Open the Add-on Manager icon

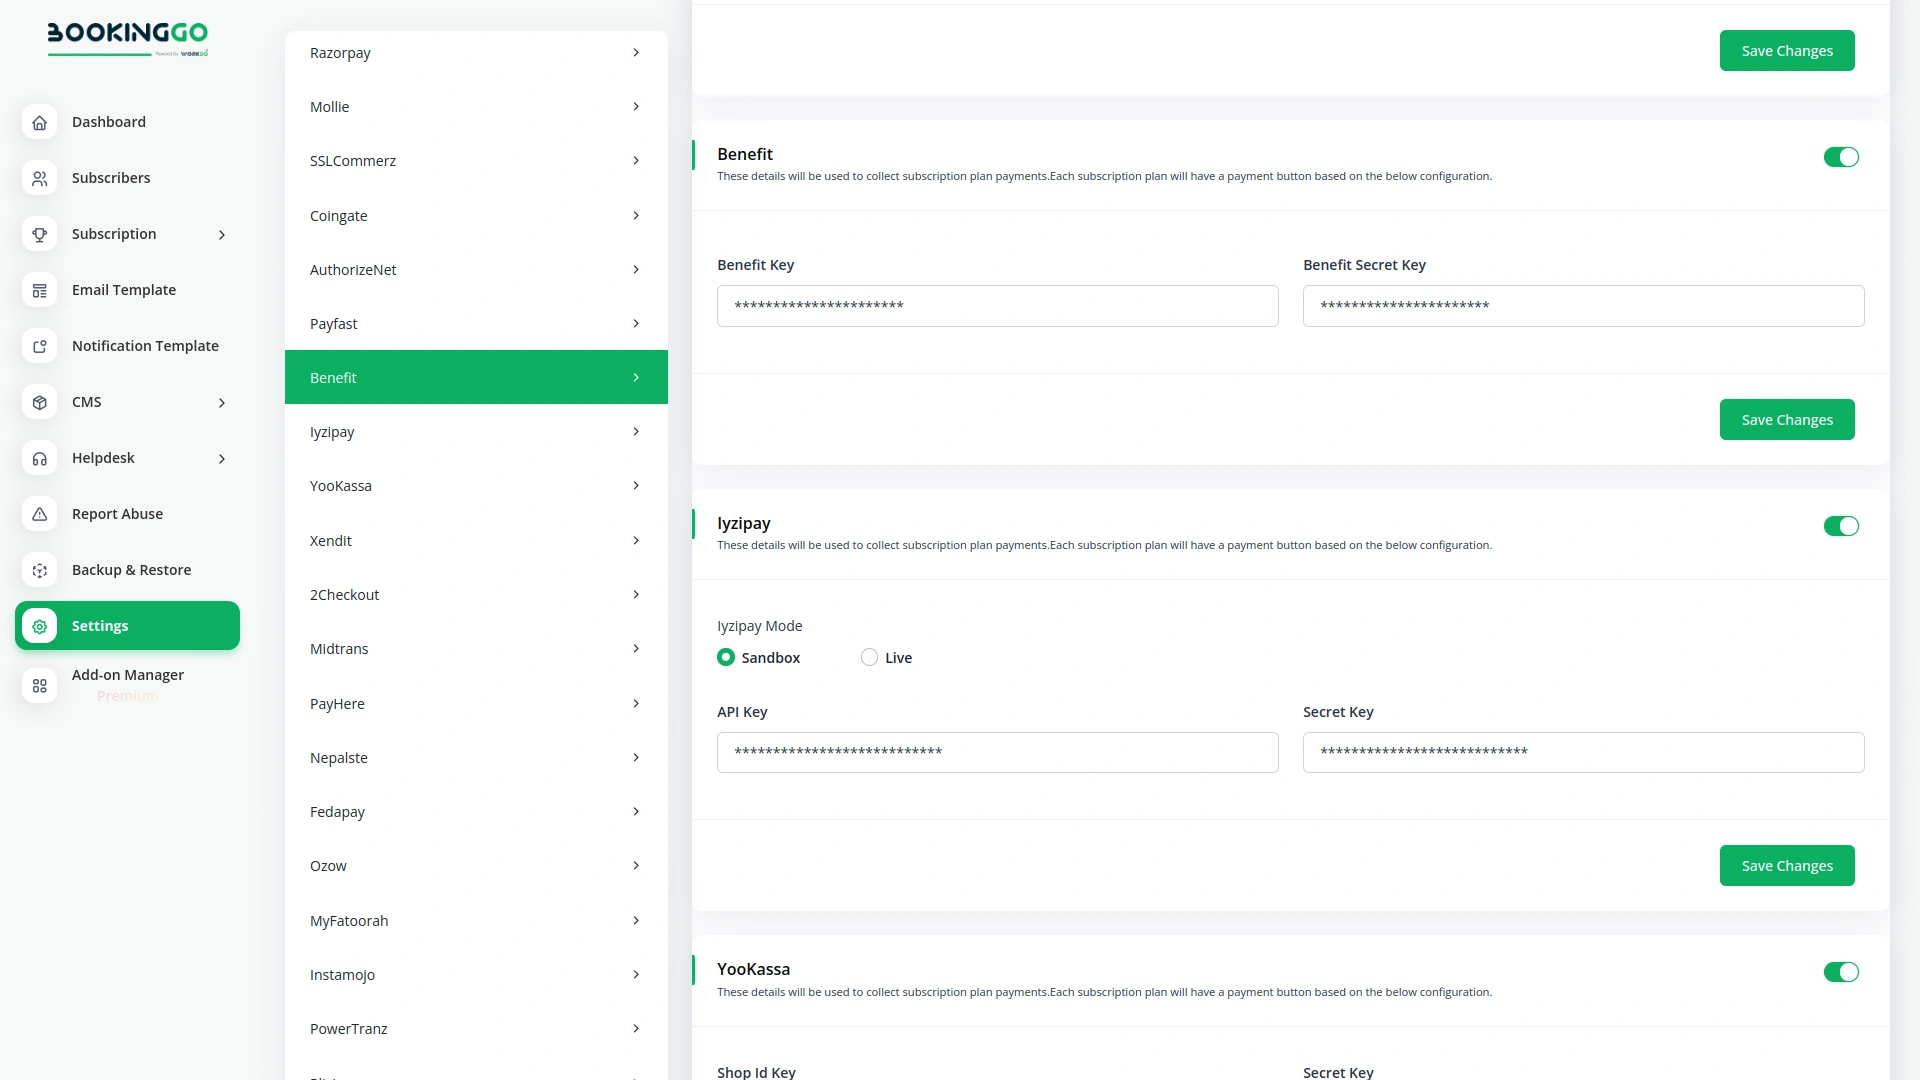(39, 686)
